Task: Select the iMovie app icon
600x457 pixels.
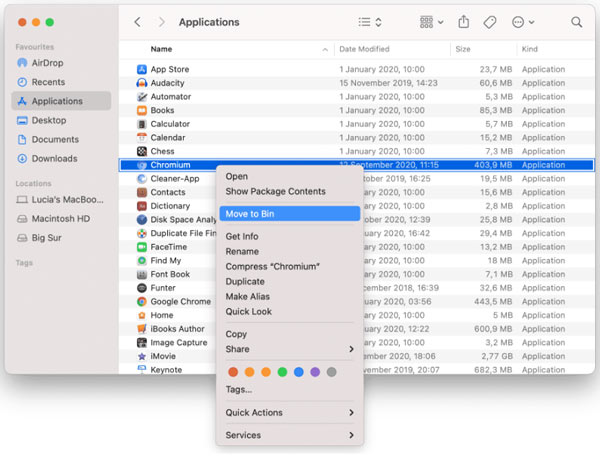Action: tap(142, 356)
